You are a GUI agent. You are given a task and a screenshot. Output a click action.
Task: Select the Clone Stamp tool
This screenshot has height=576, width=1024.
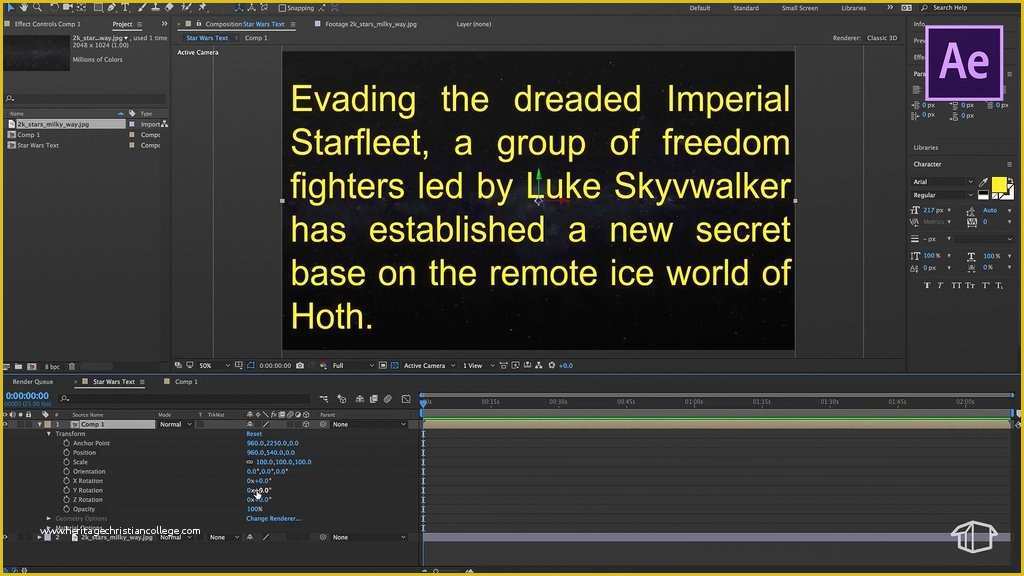point(155,7)
